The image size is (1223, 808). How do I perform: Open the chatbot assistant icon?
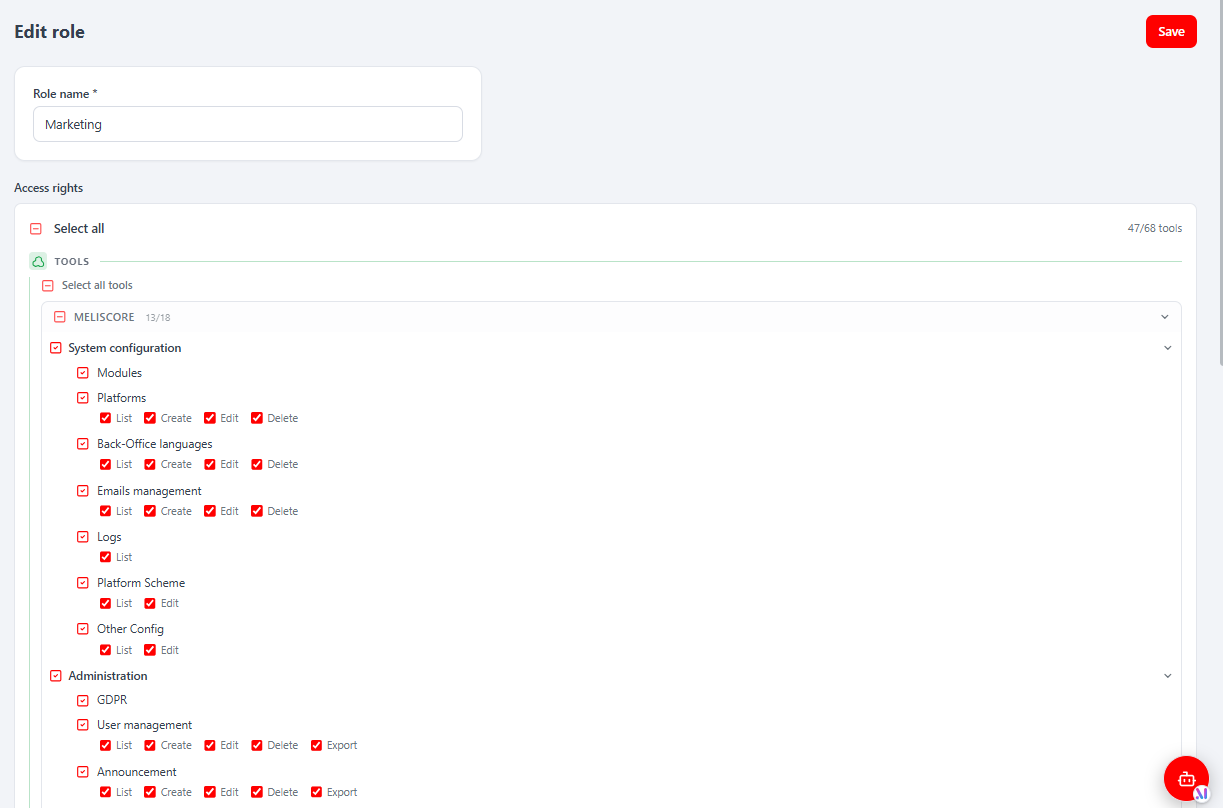pos(1187,779)
